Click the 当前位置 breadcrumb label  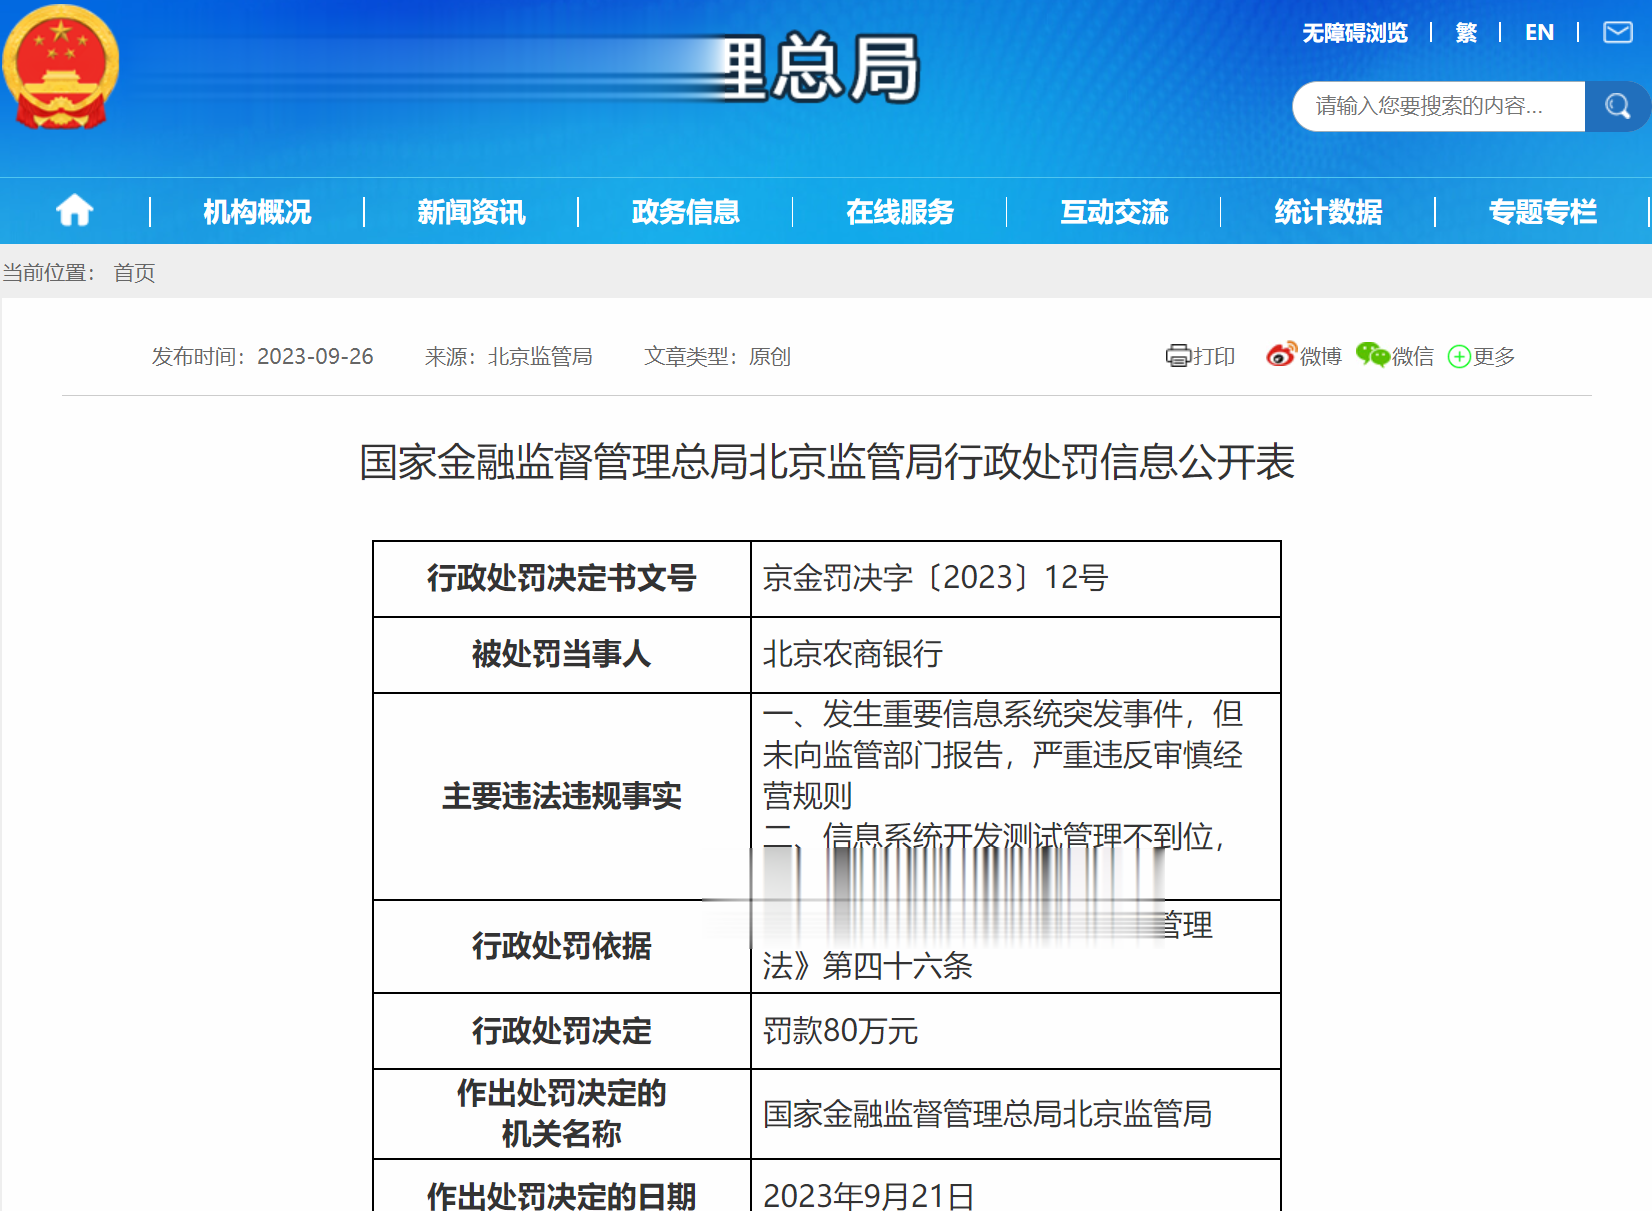(48, 273)
